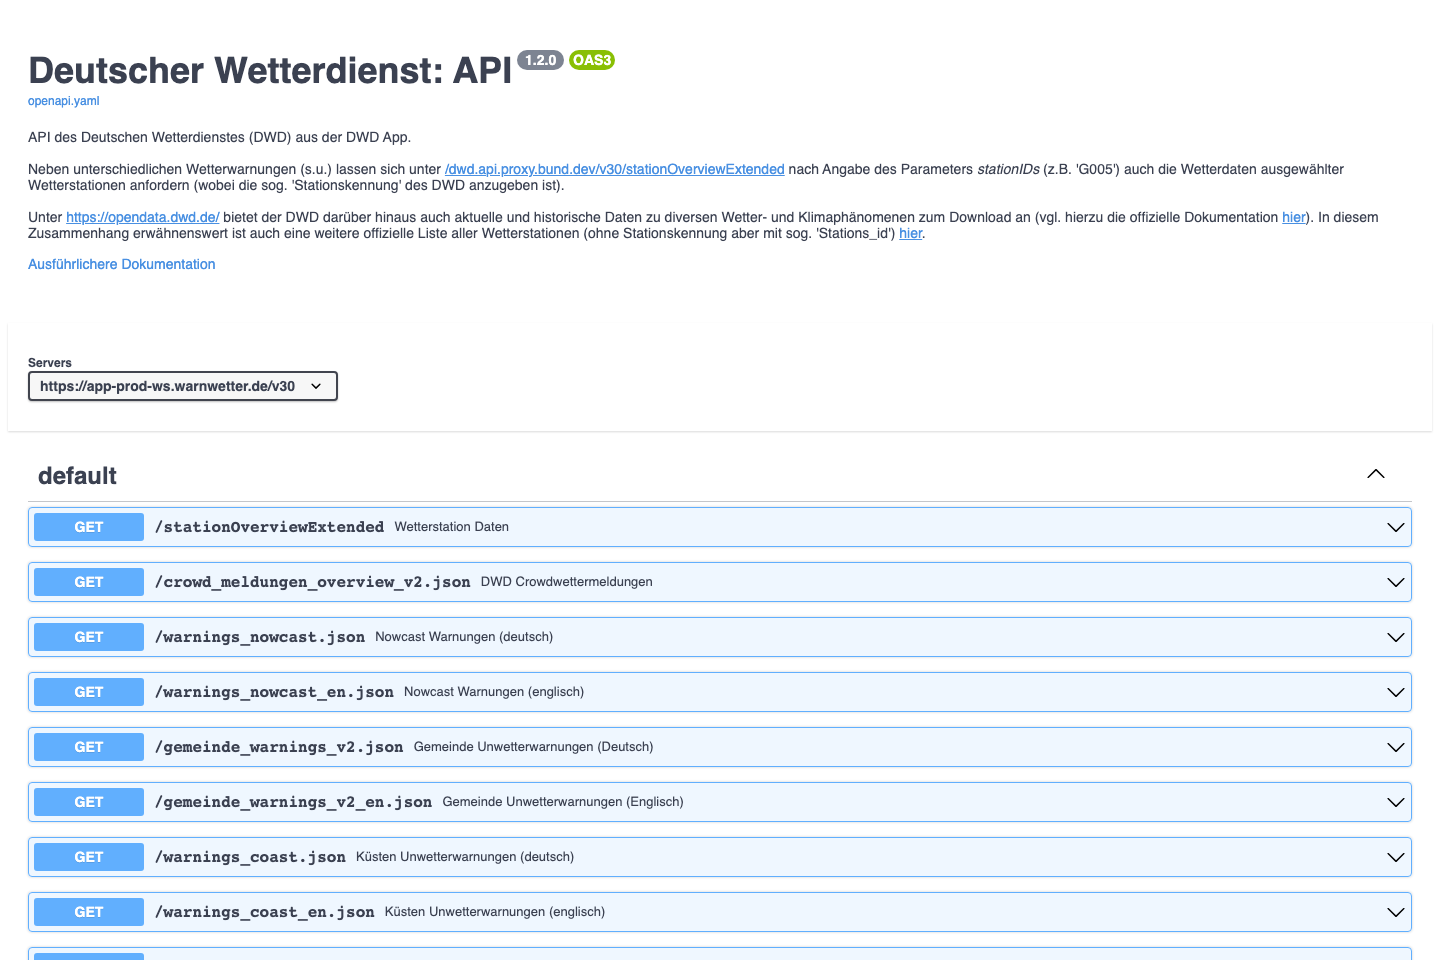Click the 1.2.0 version badge
Image resolution: width=1440 pixels, height=960 pixels.
tap(540, 60)
